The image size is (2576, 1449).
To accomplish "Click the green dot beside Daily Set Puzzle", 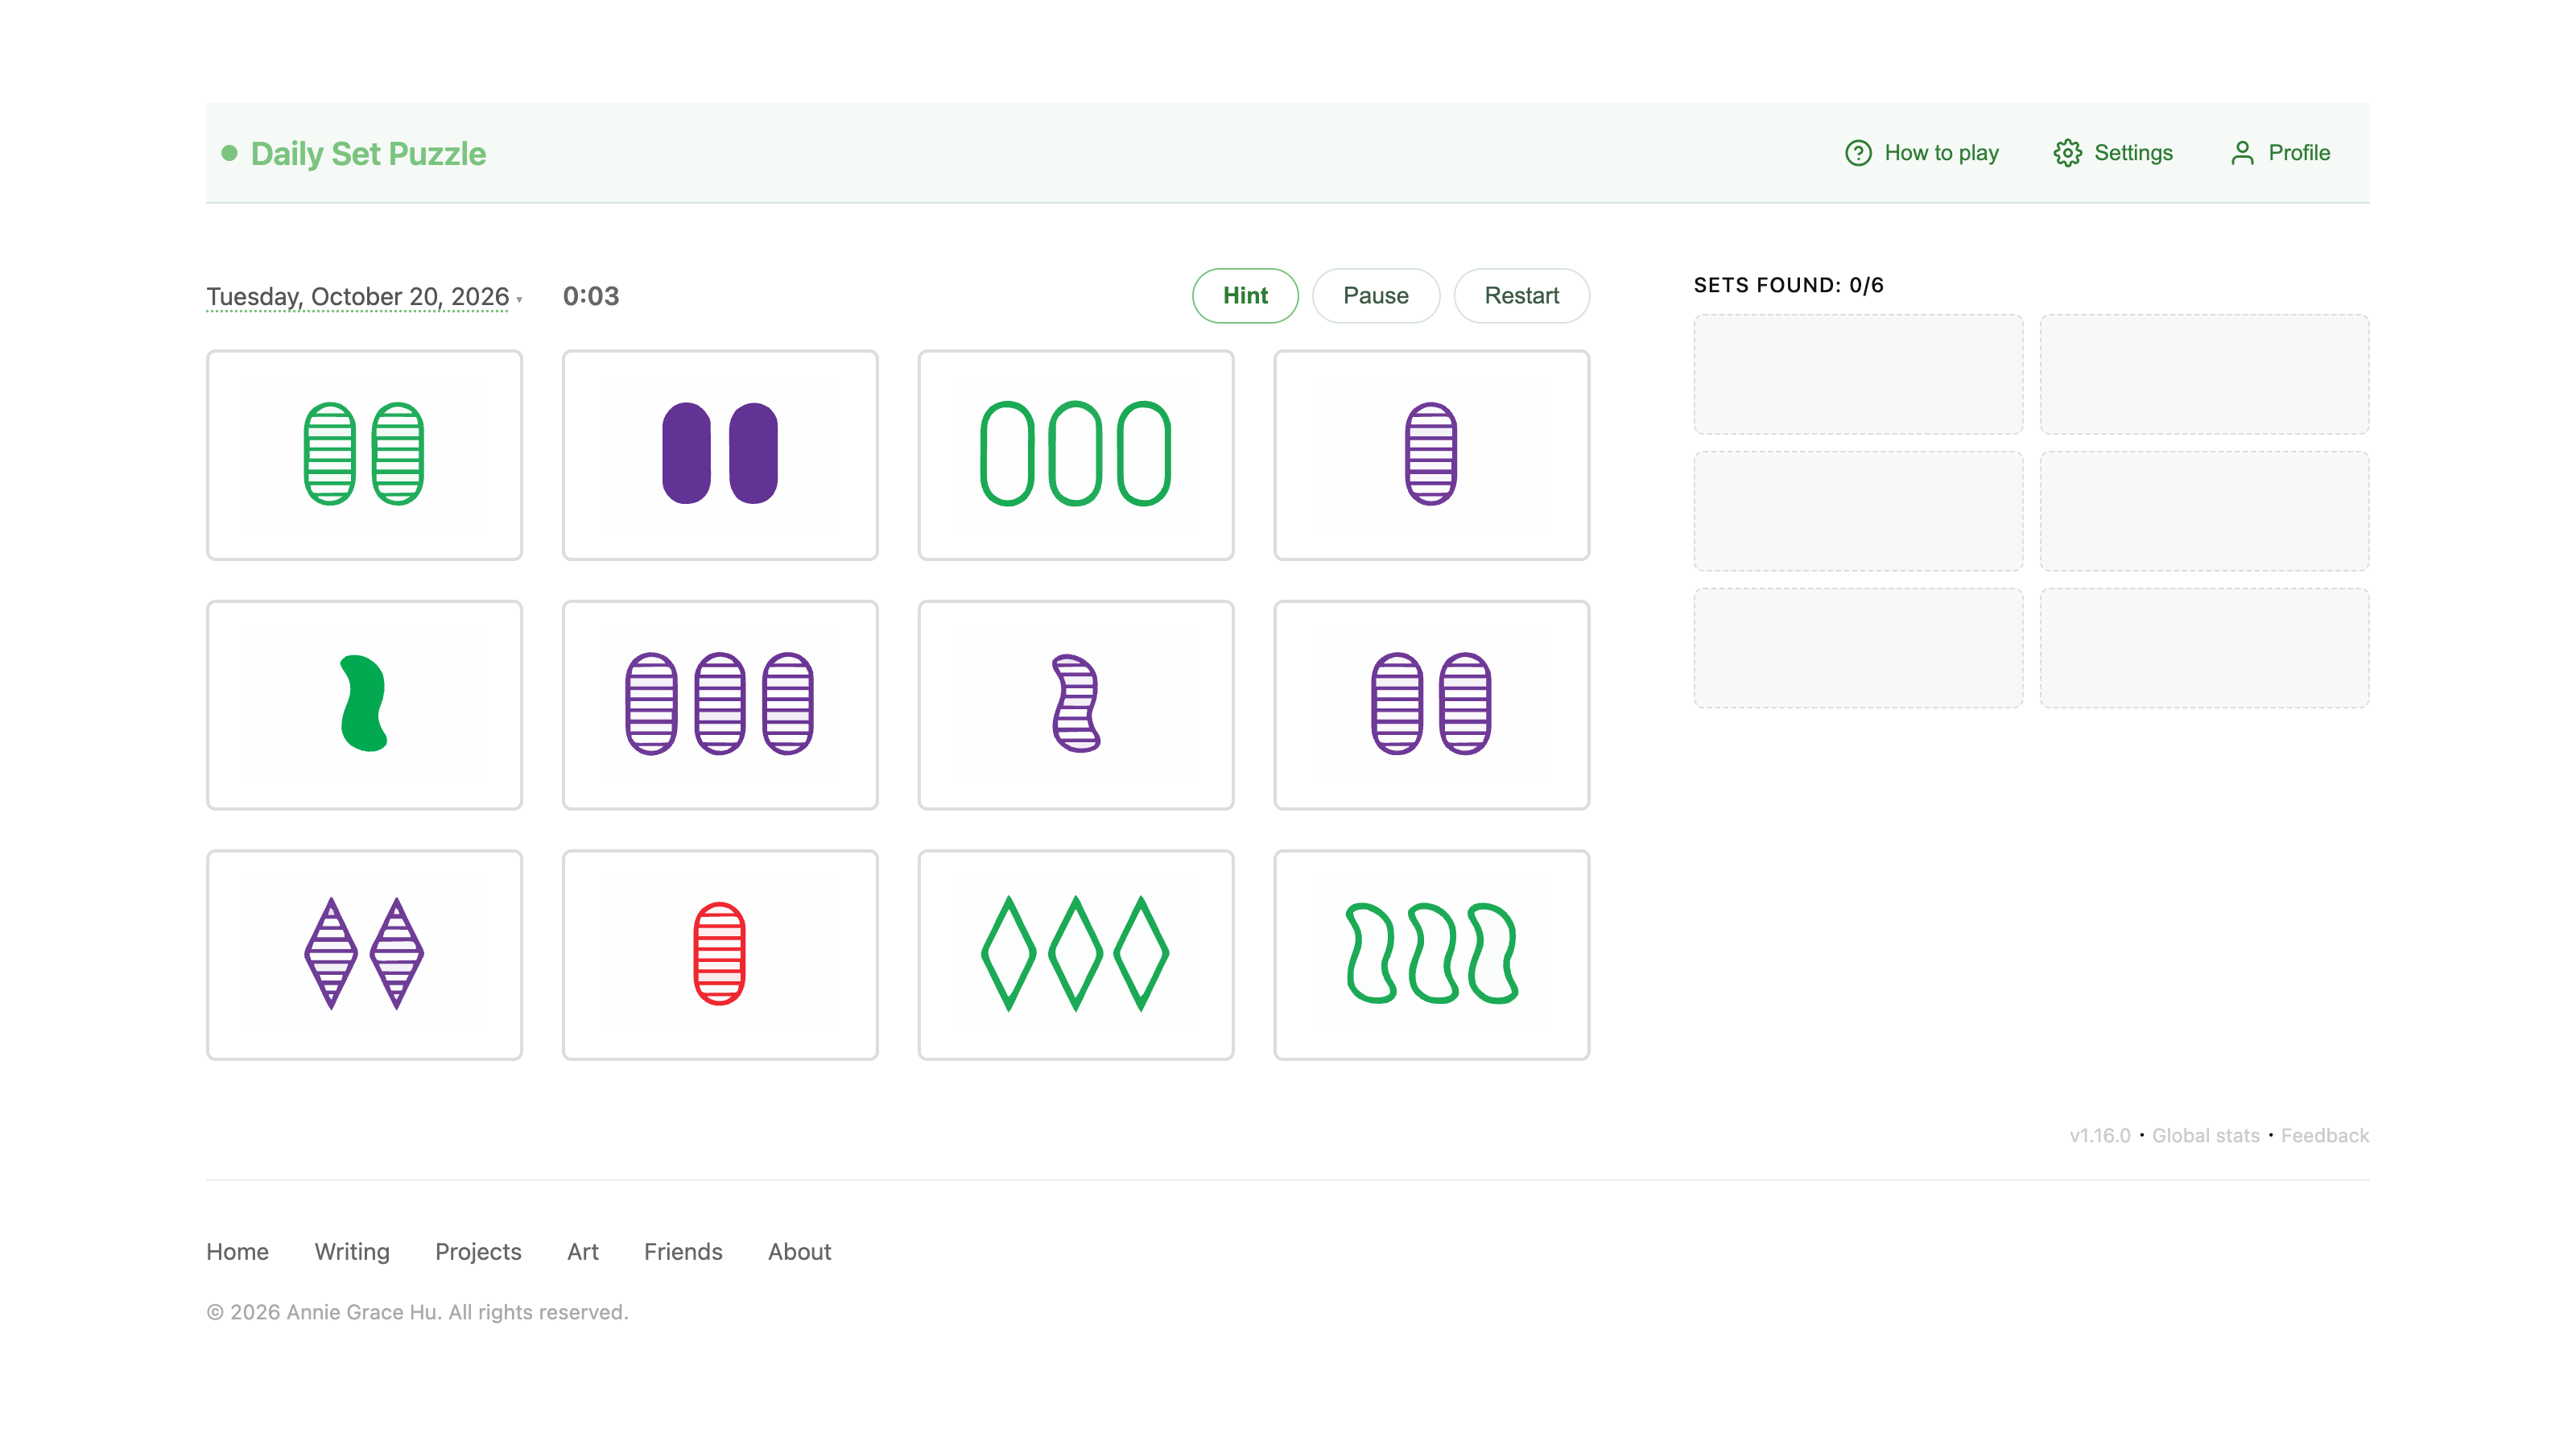I will [x=229, y=153].
